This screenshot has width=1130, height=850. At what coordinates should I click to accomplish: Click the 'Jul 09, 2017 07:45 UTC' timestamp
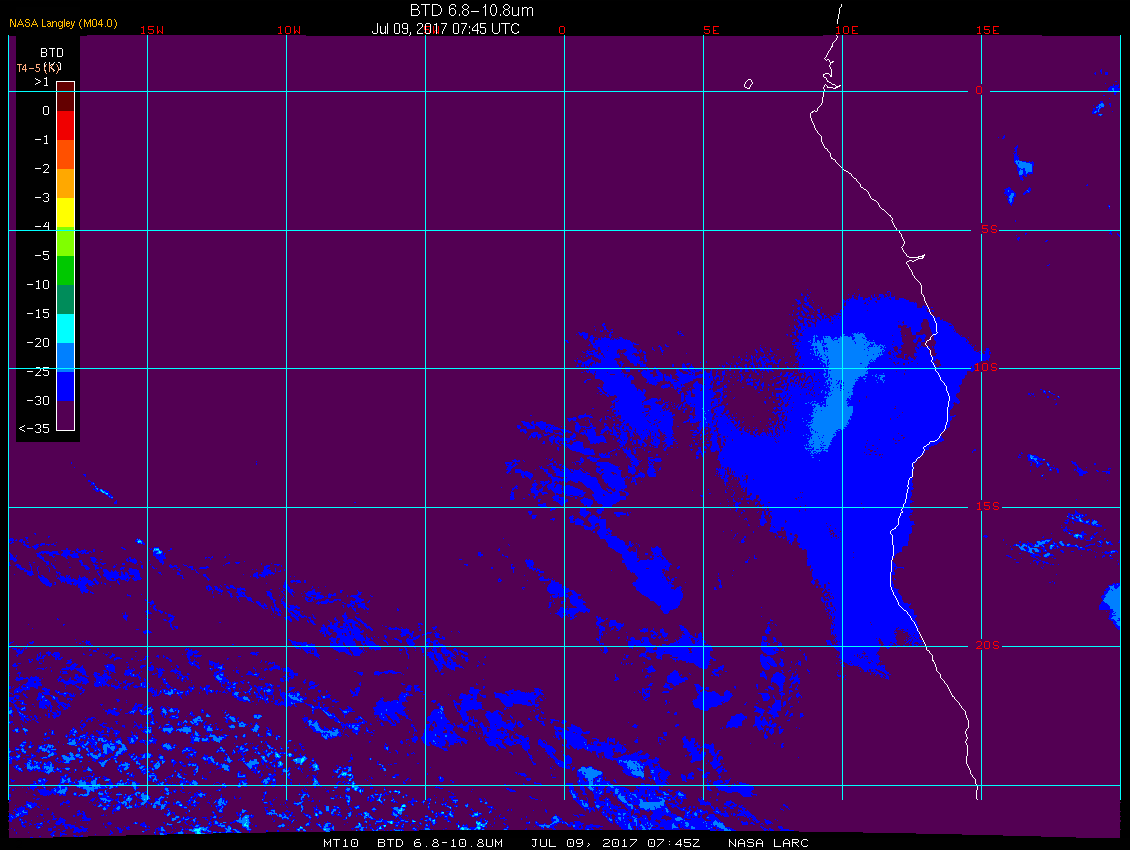(x=445, y=29)
